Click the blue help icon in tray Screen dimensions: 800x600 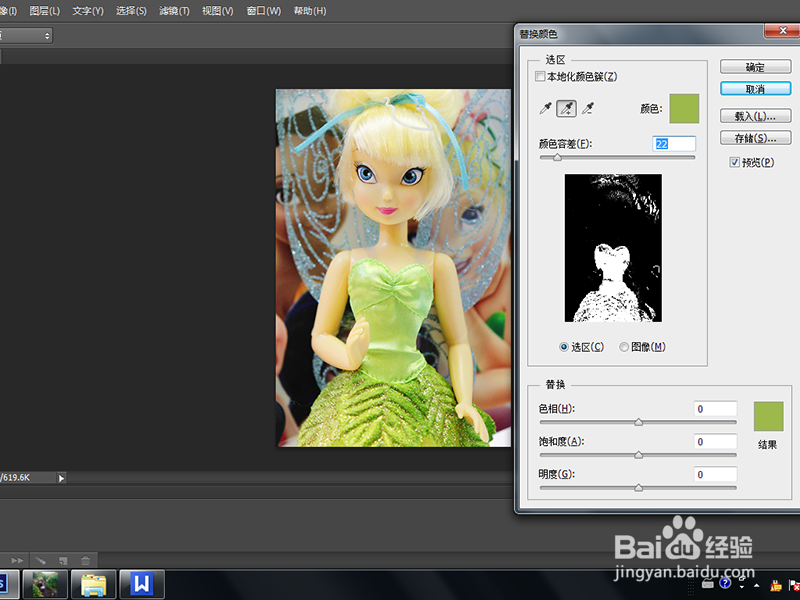[x=725, y=584]
